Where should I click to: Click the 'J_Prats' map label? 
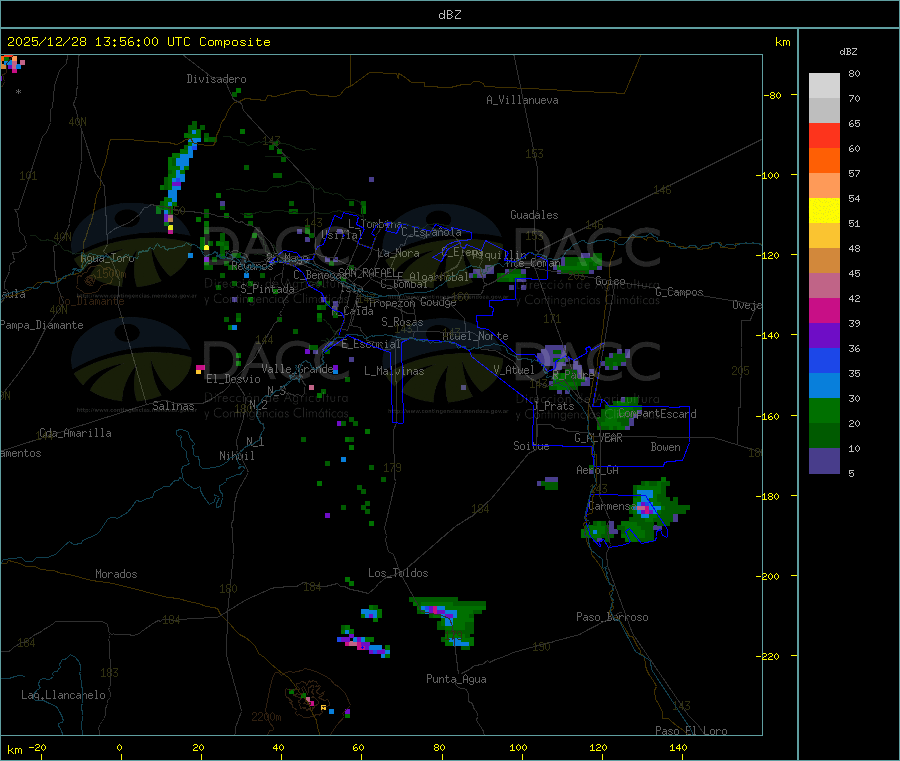(x=553, y=406)
